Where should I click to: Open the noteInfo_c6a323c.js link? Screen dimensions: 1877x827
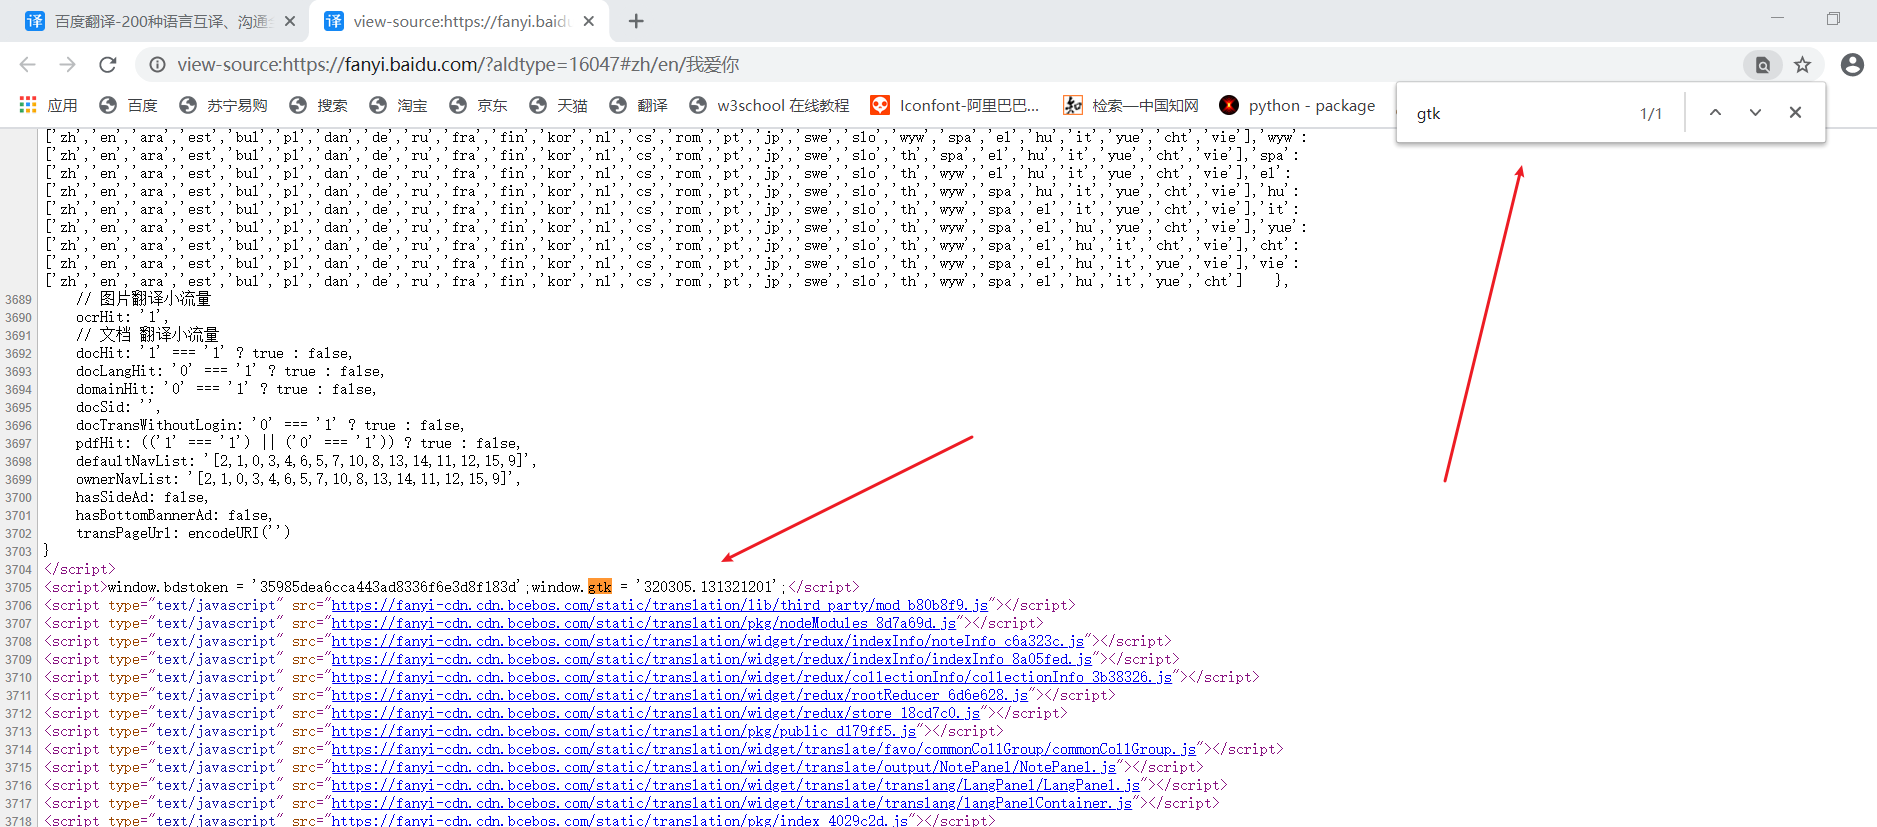(x=708, y=641)
